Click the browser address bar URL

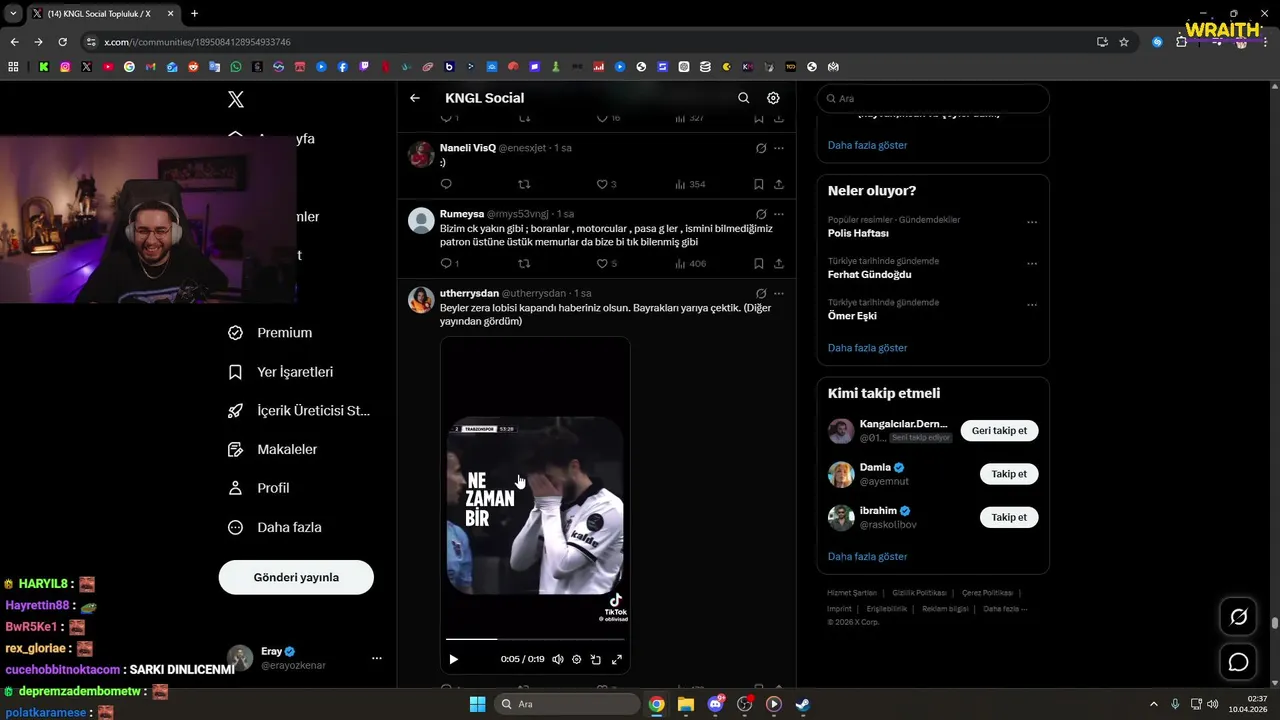point(197,42)
